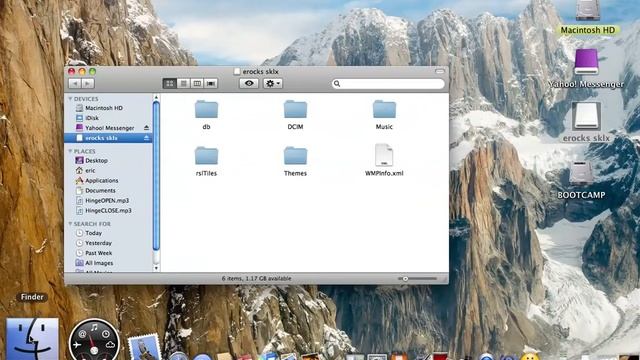Image resolution: width=640 pixels, height=360 pixels.
Task: Toggle toolbar with top-right pill button
Action: [x=440, y=71]
